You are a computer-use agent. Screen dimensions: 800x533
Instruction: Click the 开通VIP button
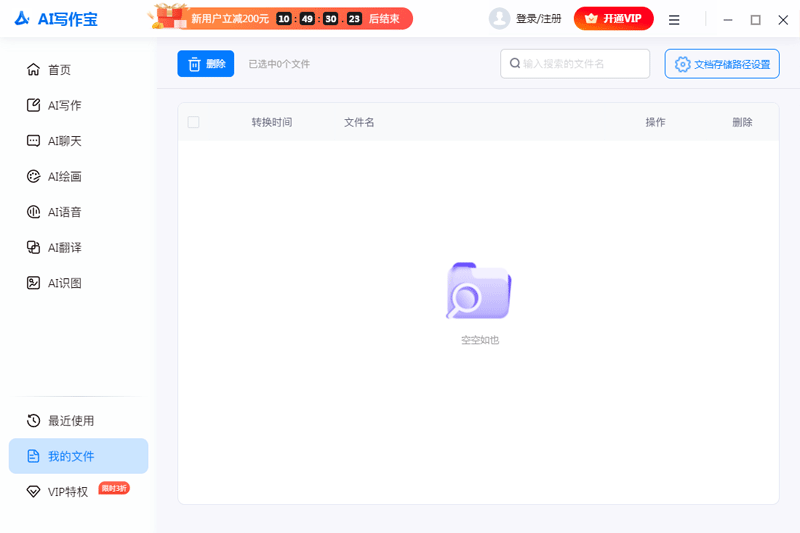pos(613,19)
